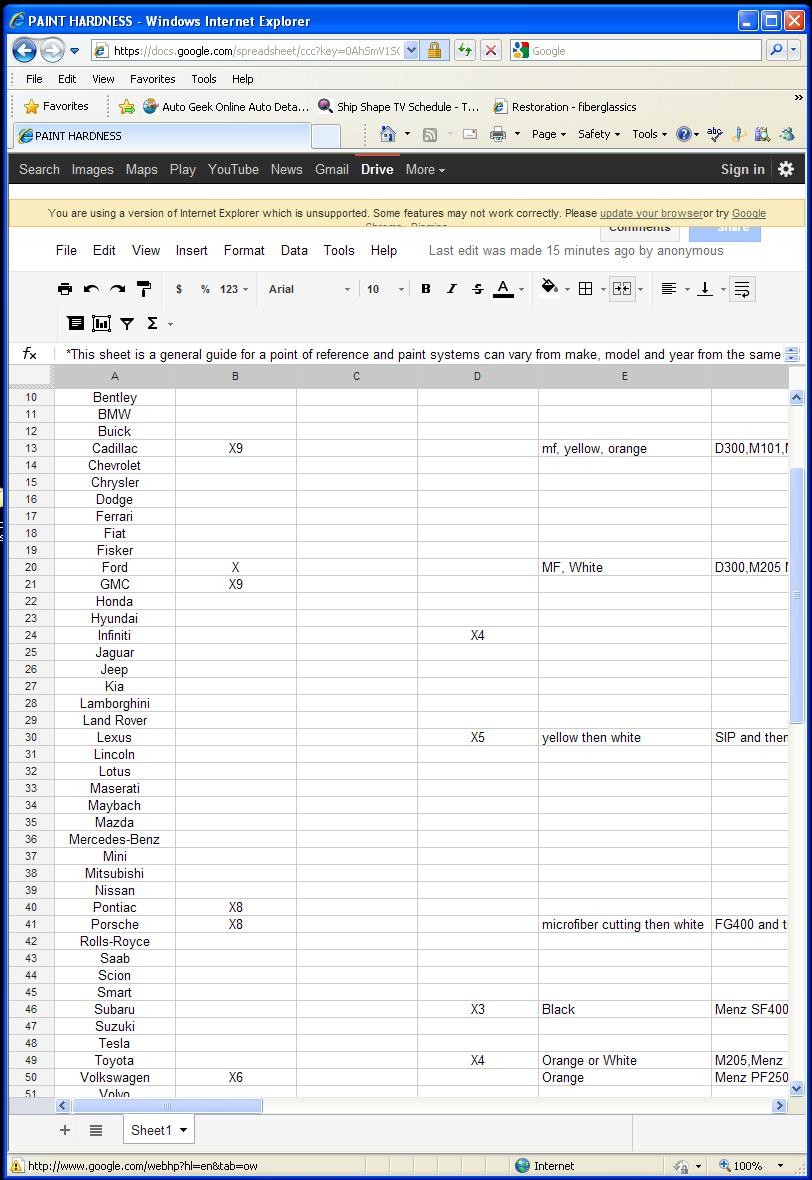Select the PAINT HARDNESS browser tab
812x1180 pixels.
pyautogui.click(x=162, y=135)
